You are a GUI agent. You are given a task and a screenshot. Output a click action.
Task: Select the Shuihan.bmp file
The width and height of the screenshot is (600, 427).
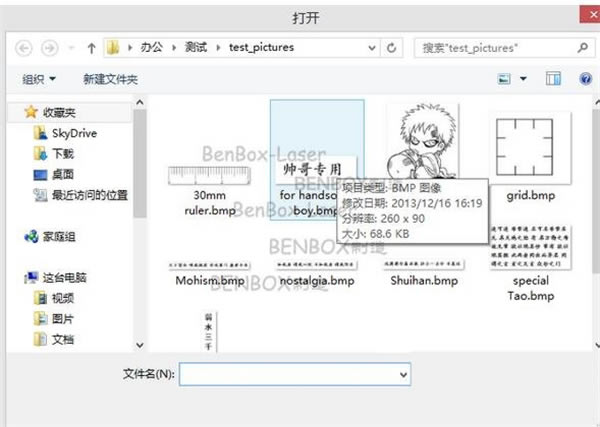[424, 274]
